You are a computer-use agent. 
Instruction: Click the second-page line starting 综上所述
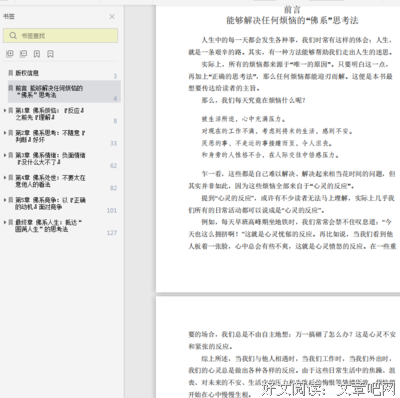296,359
